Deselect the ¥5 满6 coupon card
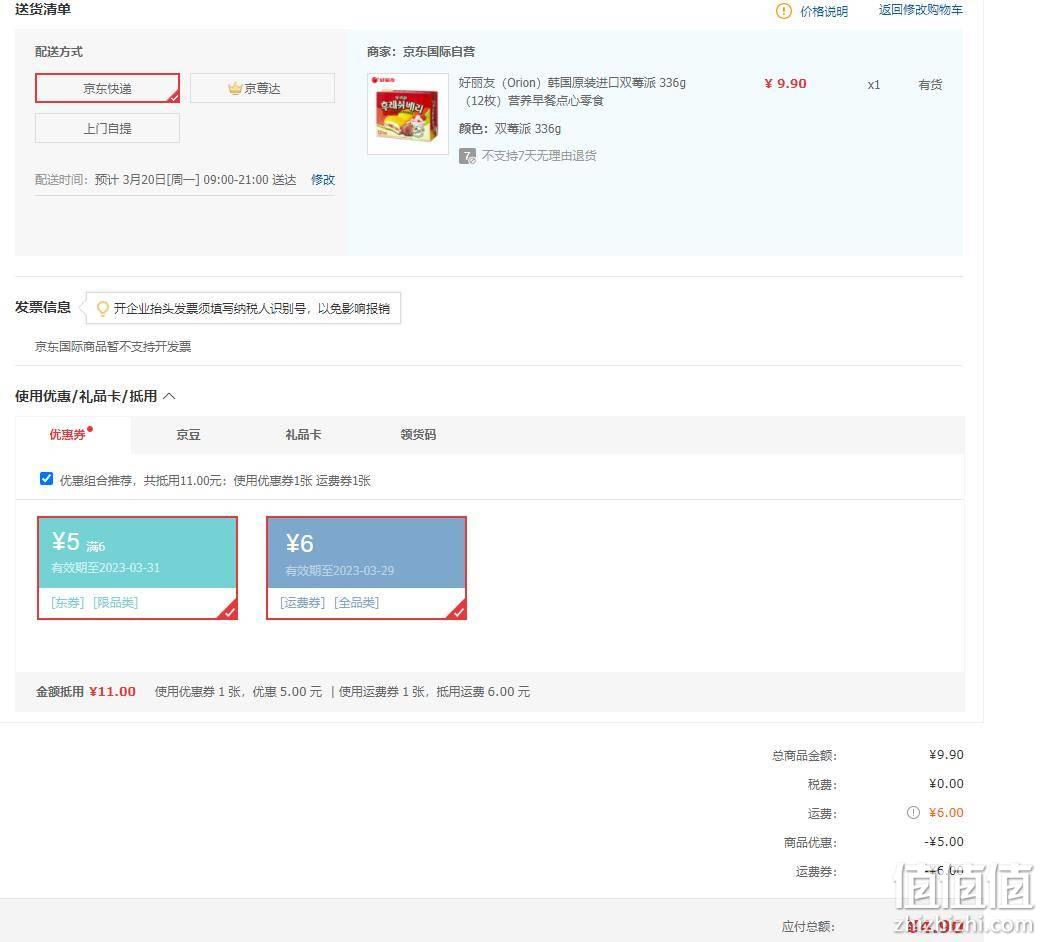Image resolution: width=1043 pixels, height=942 pixels. (x=137, y=568)
